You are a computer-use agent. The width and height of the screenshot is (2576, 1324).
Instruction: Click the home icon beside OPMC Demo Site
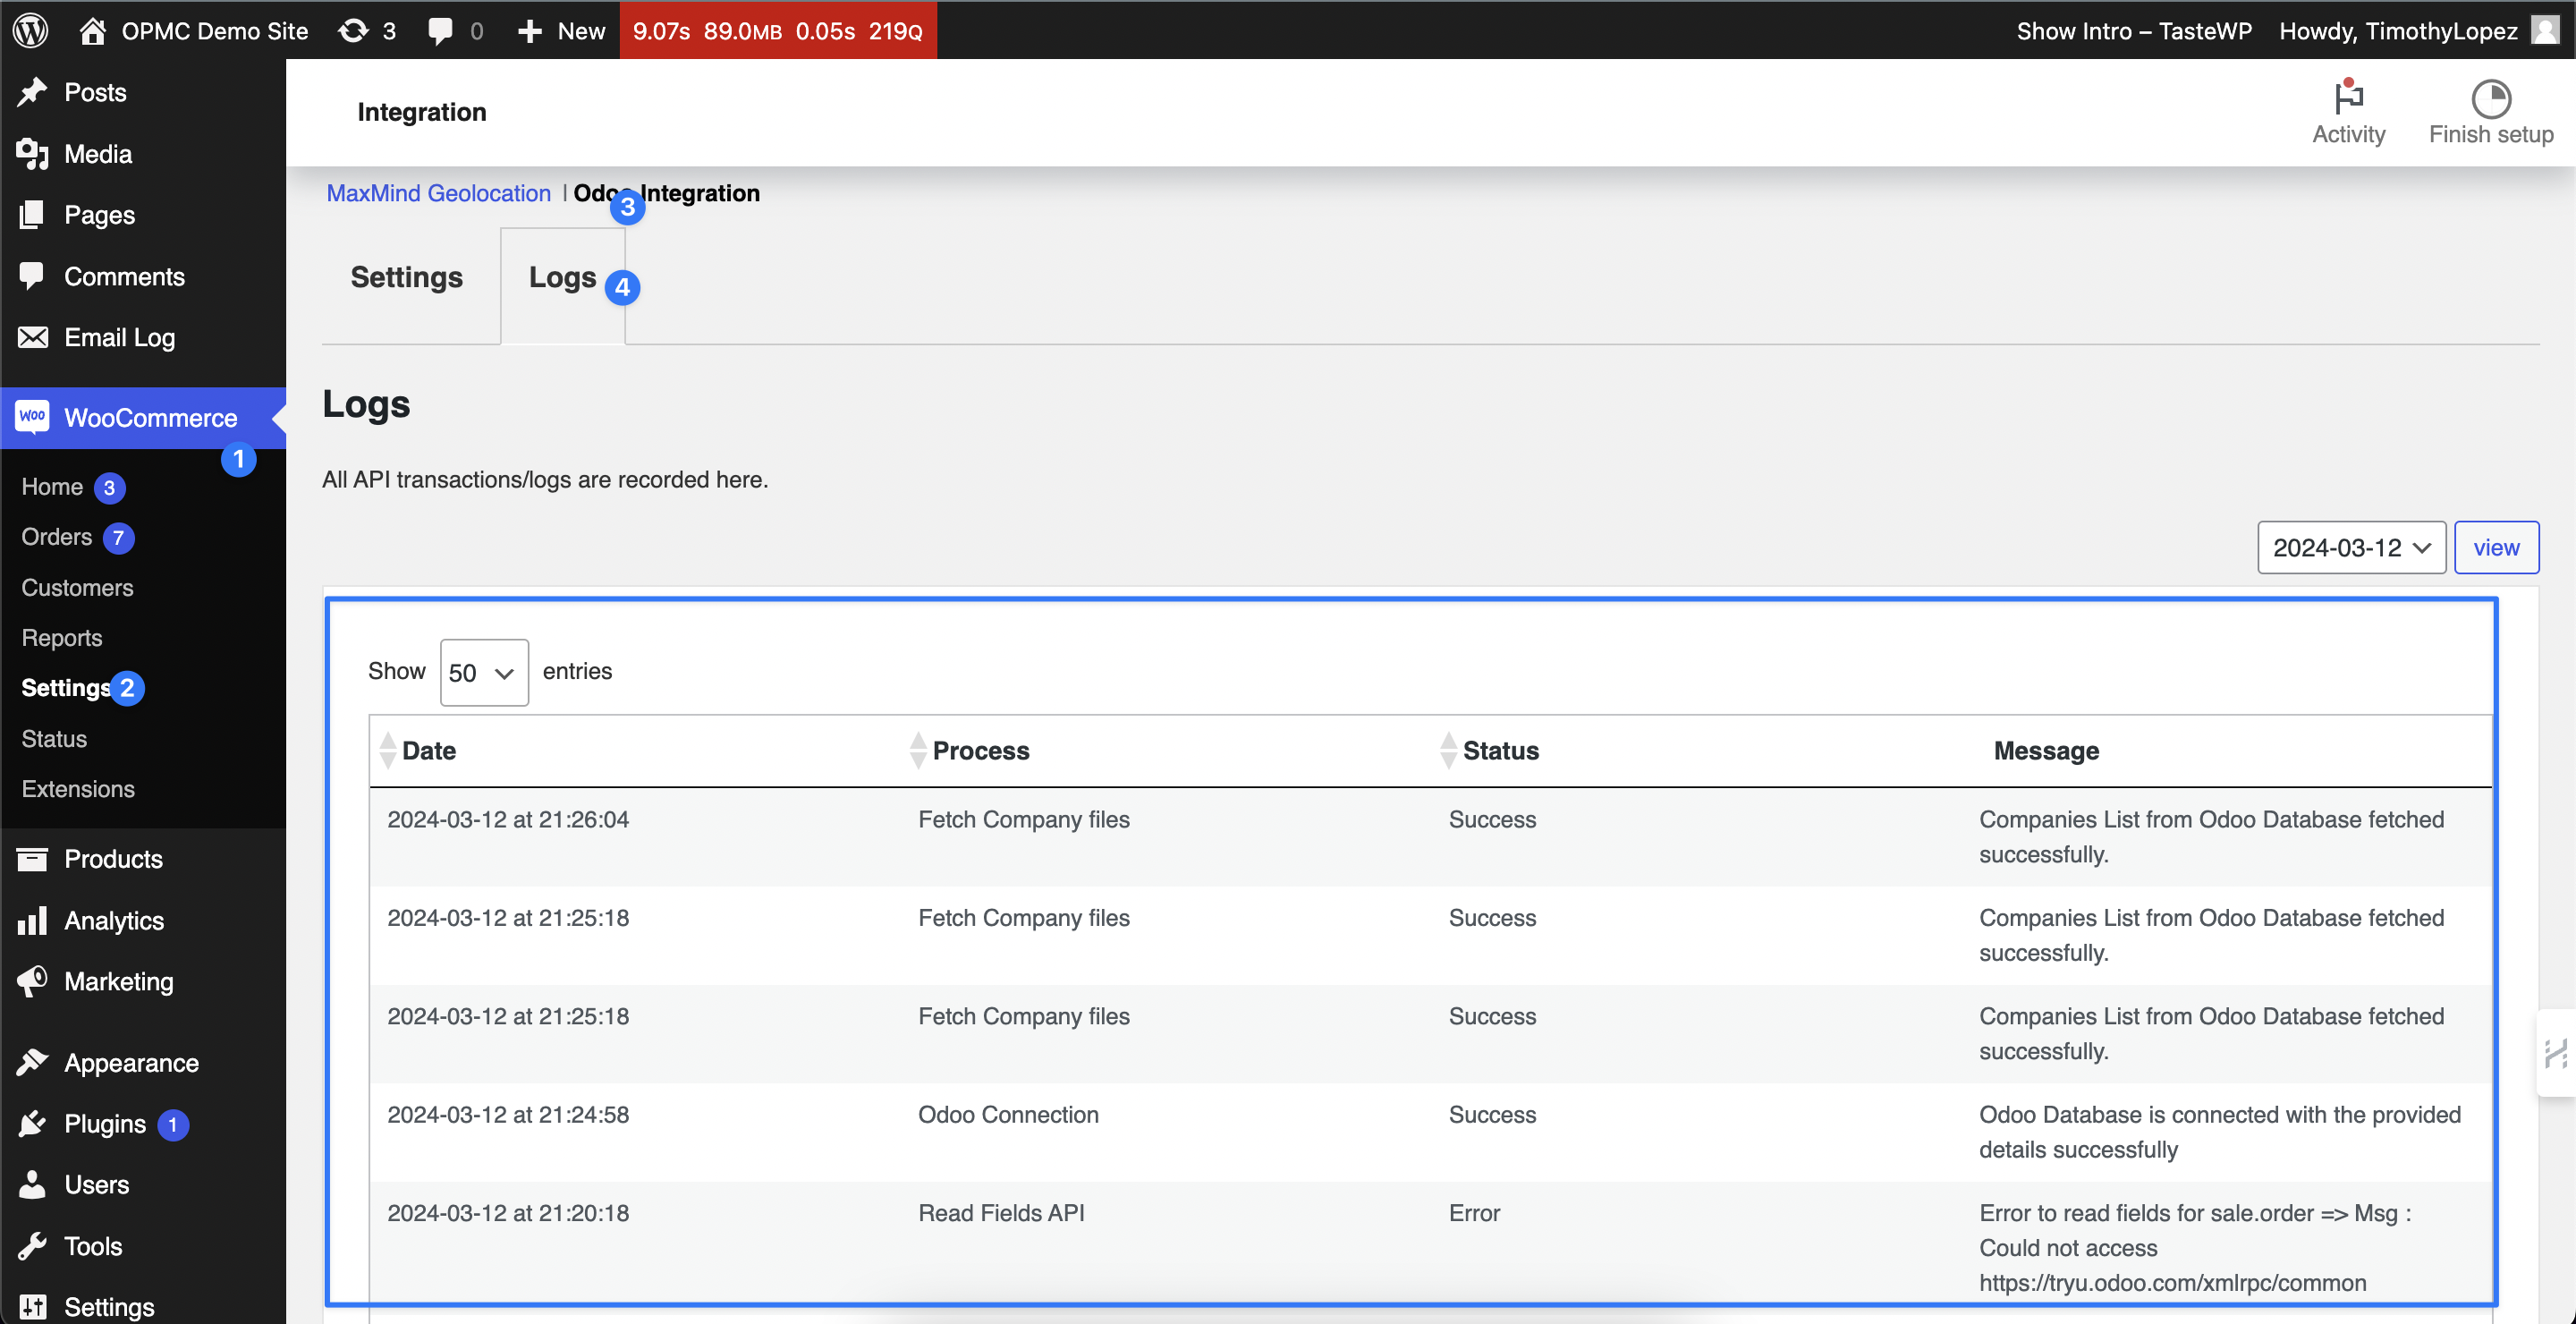tap(92, 30)
